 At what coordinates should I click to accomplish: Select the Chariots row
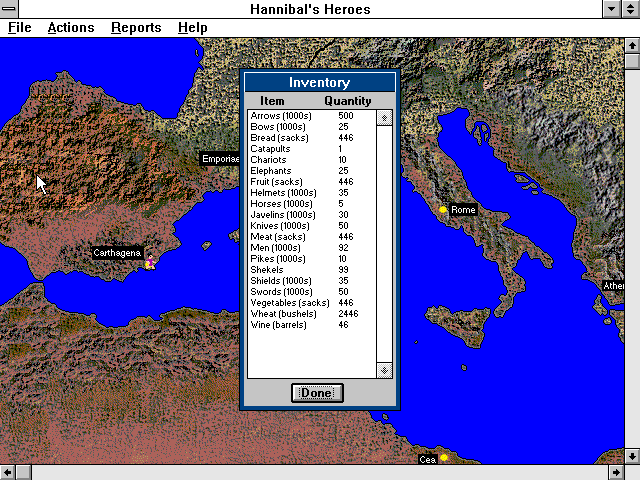tap(311, 160)
